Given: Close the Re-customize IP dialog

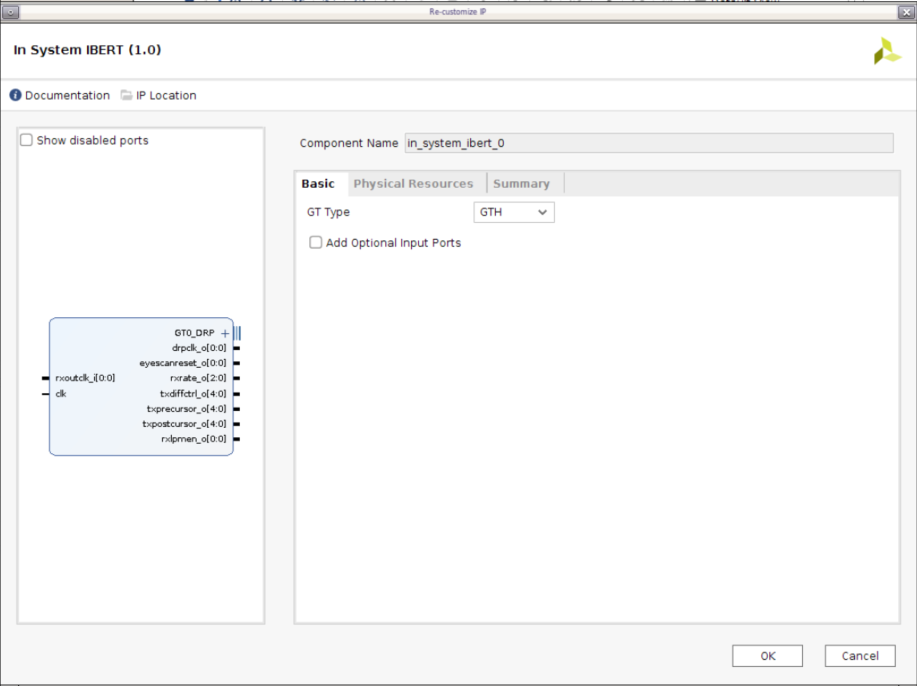Looking at the screenshot, I should pos(906,12).
